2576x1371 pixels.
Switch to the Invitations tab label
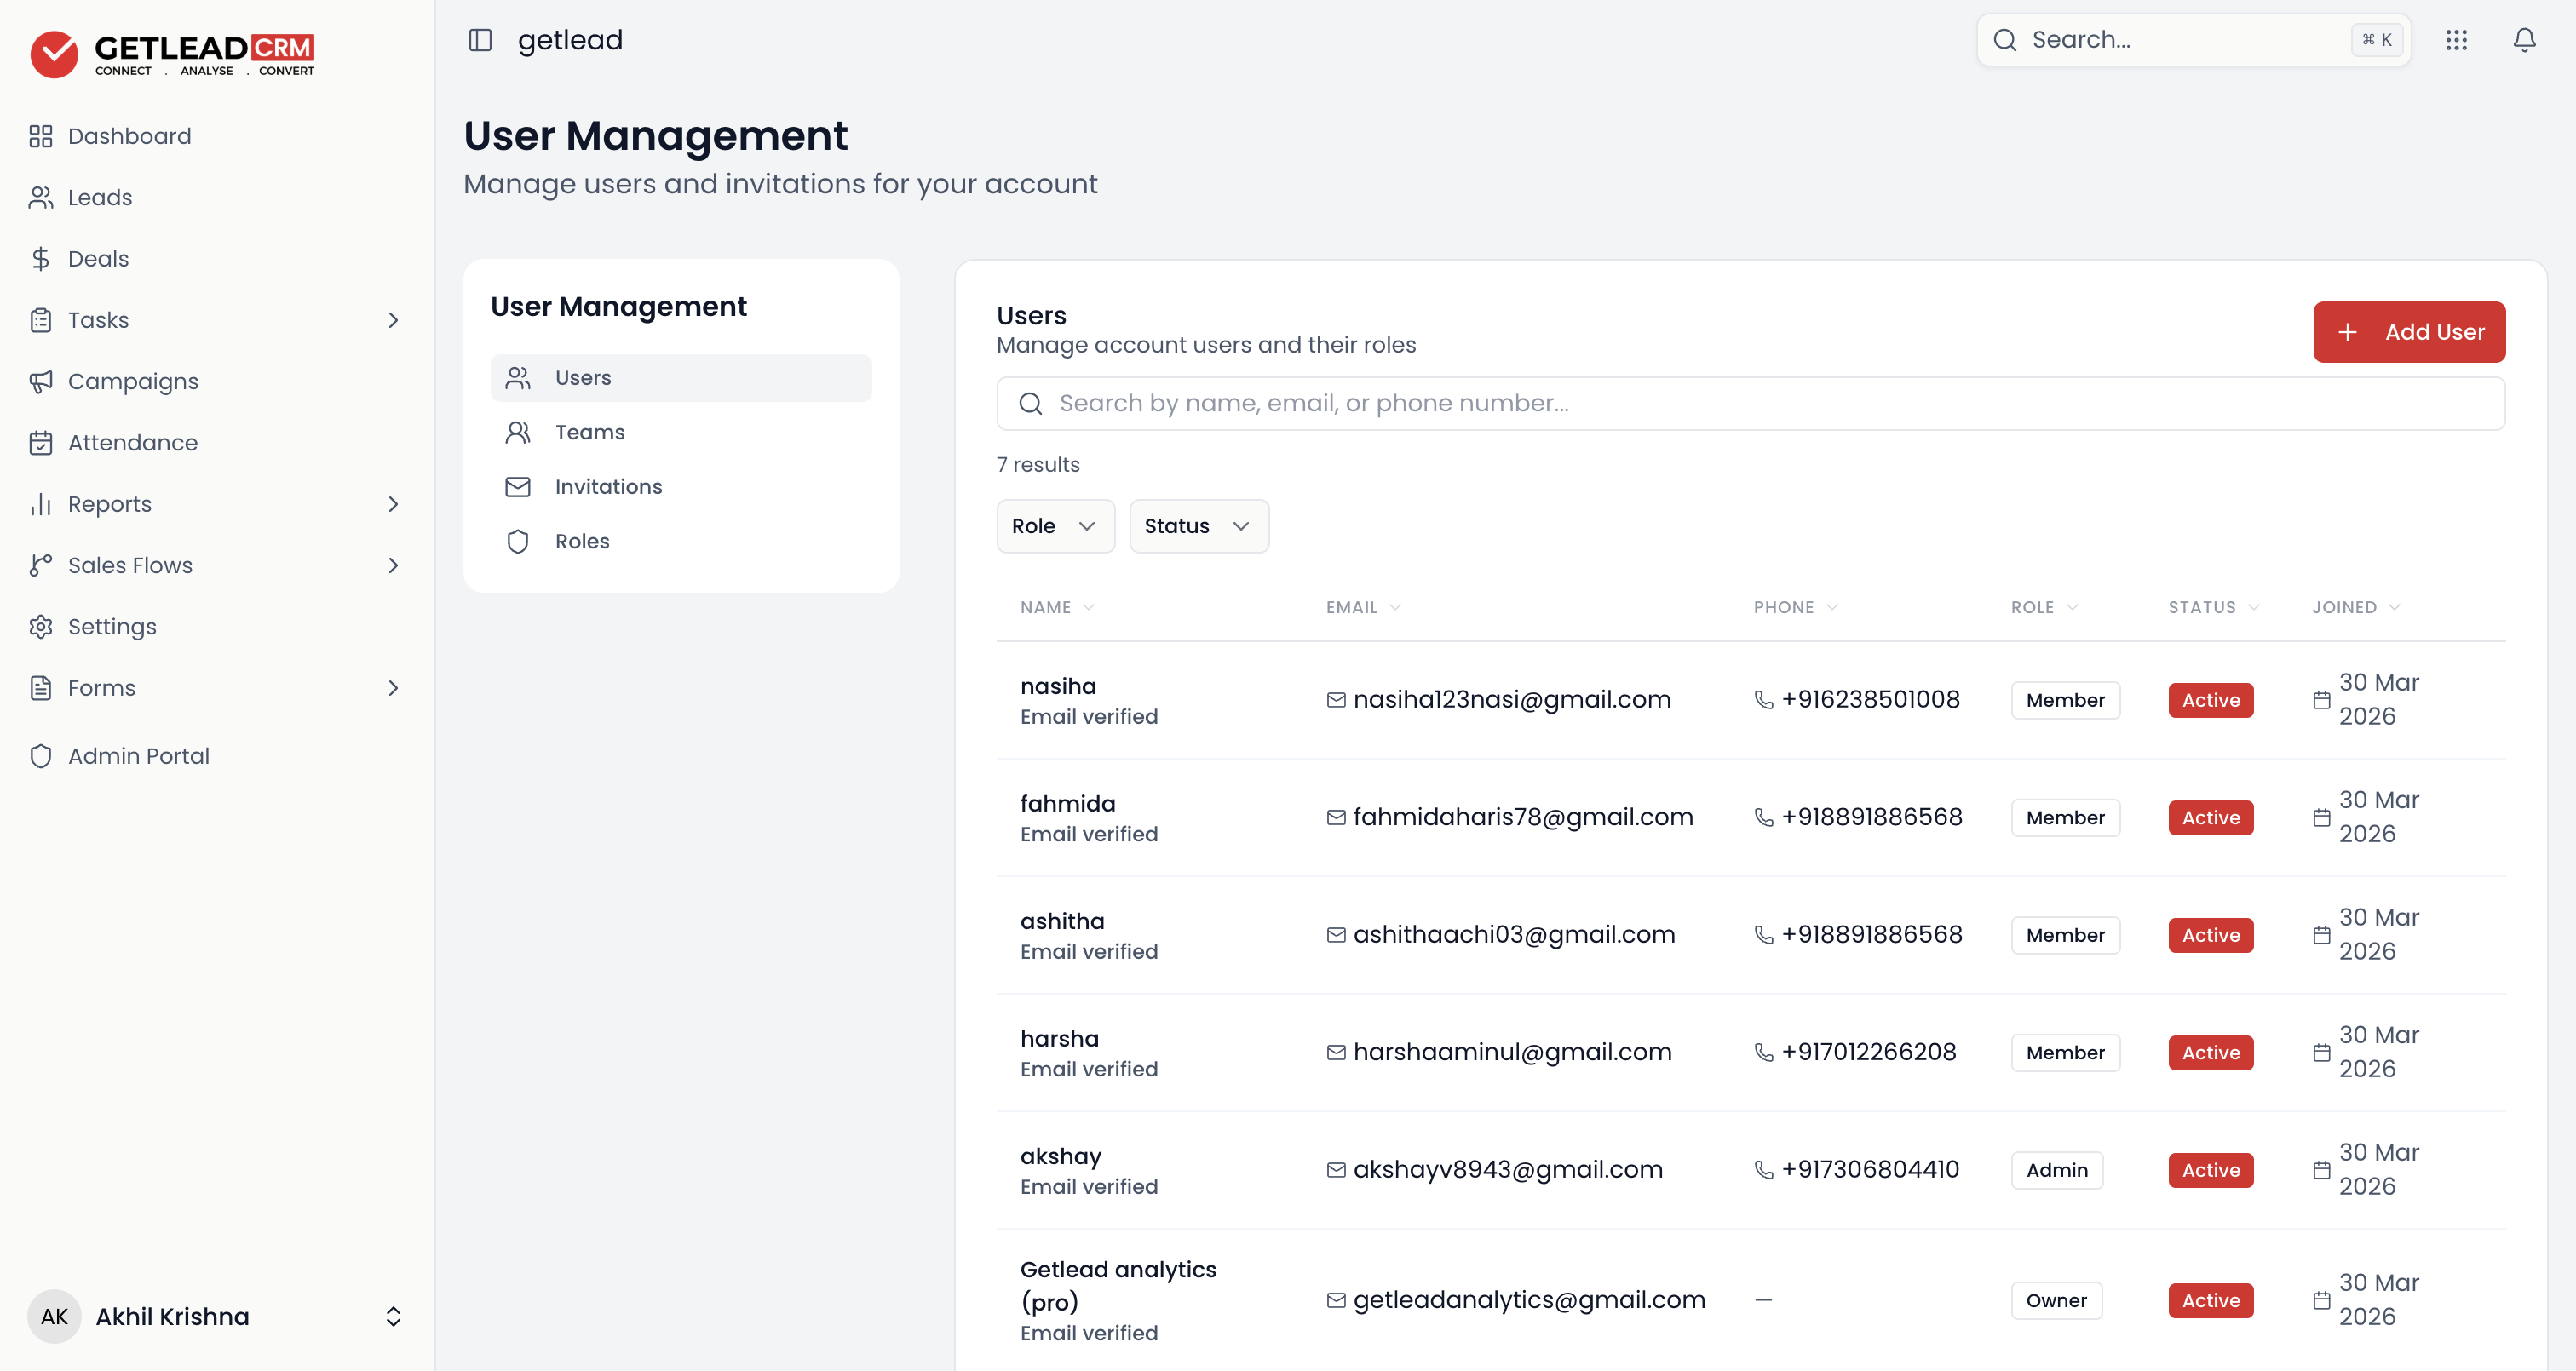tap(609, 487)
